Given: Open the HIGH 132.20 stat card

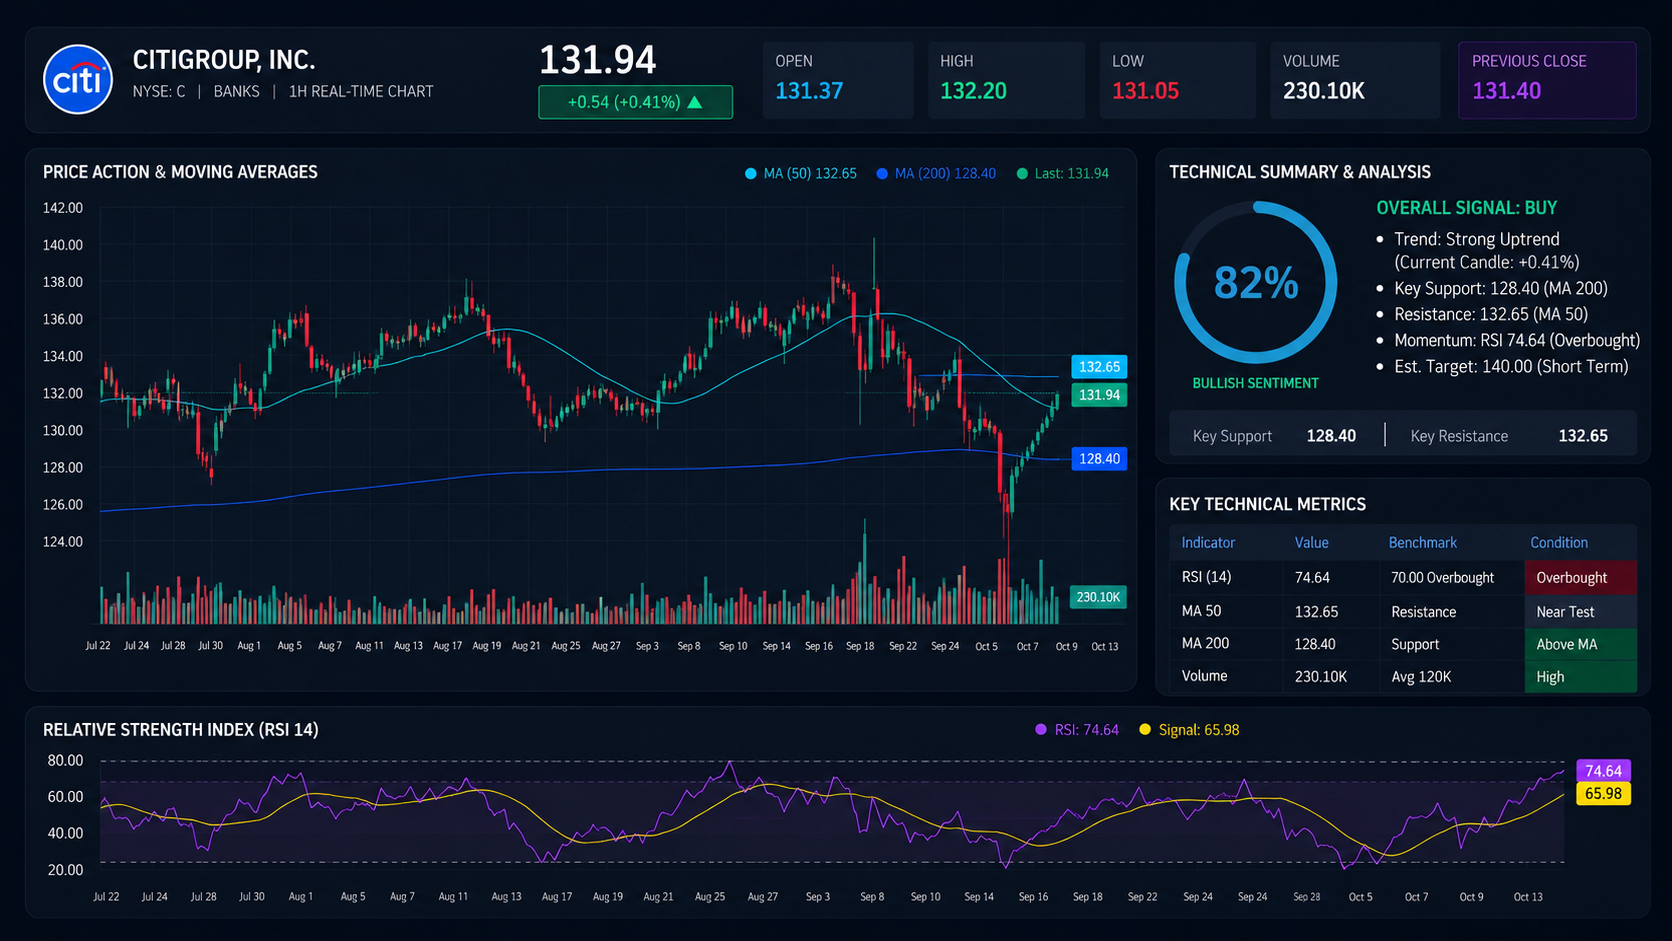Looking at the screenshot, I should point(1006,80).
